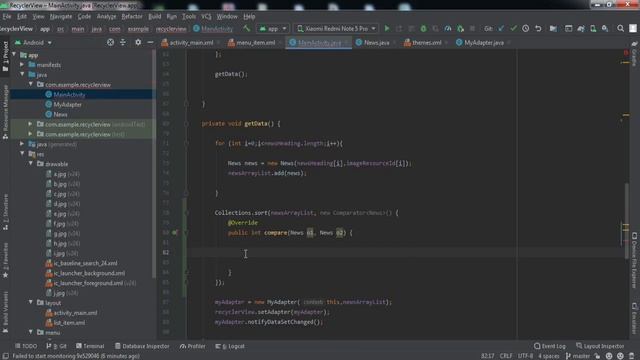Screen dimensions: 640x360
Task: Open the profiler gauge icon in toolbar
Action: (x=448, y=29)
